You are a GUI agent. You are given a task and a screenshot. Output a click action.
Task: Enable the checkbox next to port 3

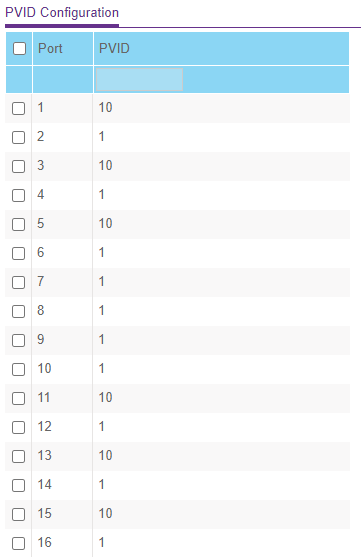click(18, 166)
